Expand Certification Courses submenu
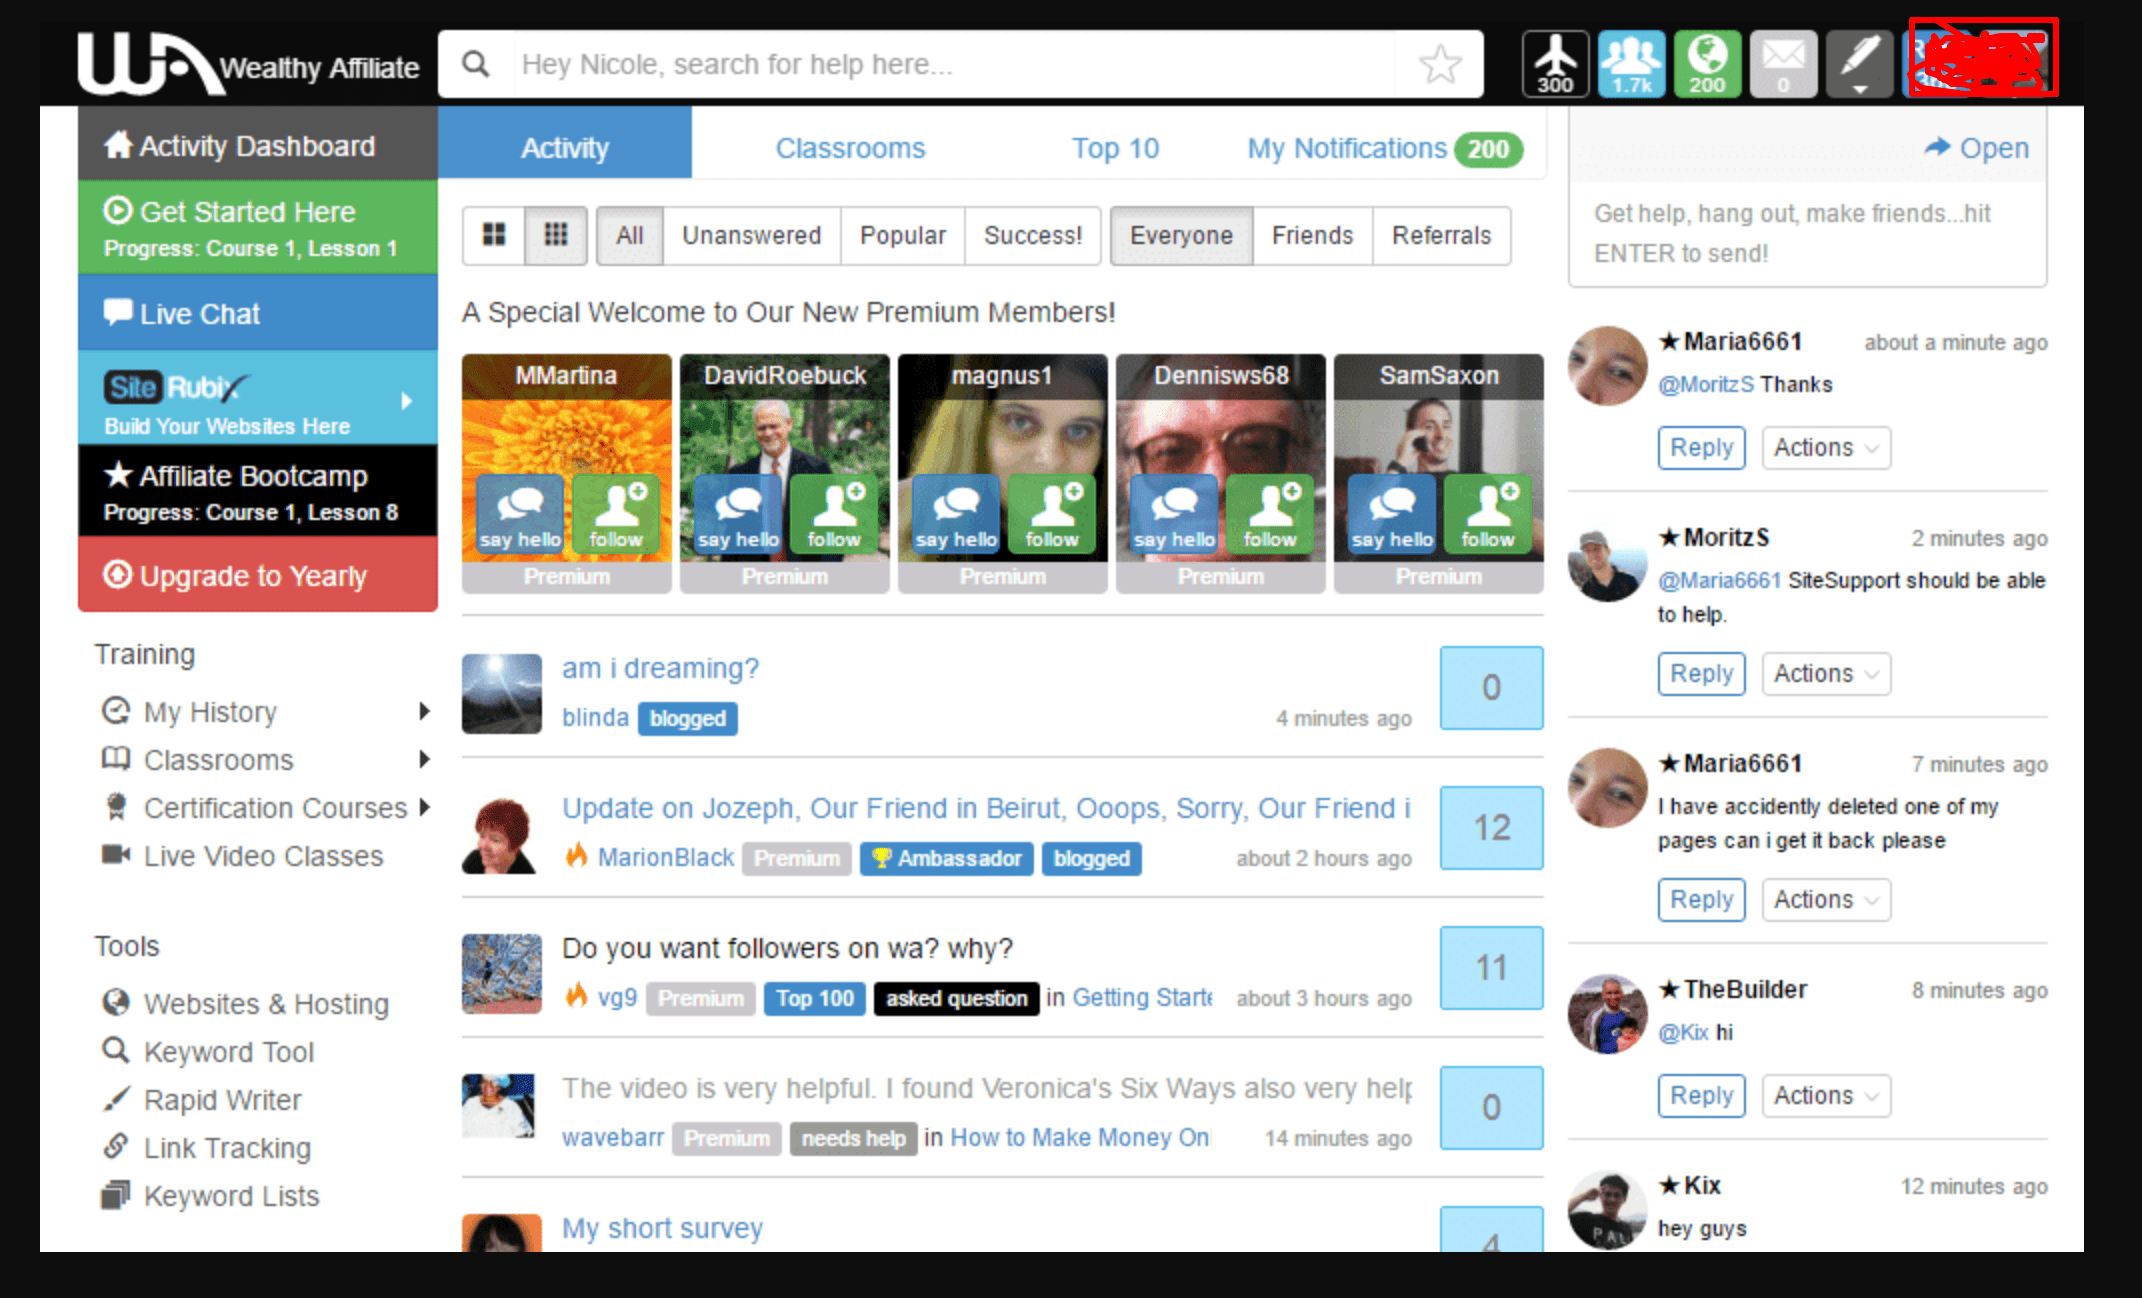Screen dimensions: 2142x1298 (424, 807)
